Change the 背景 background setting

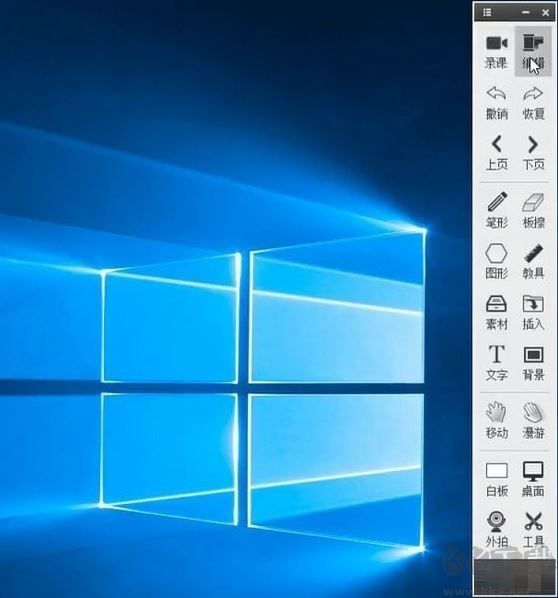tap(533, 363)
